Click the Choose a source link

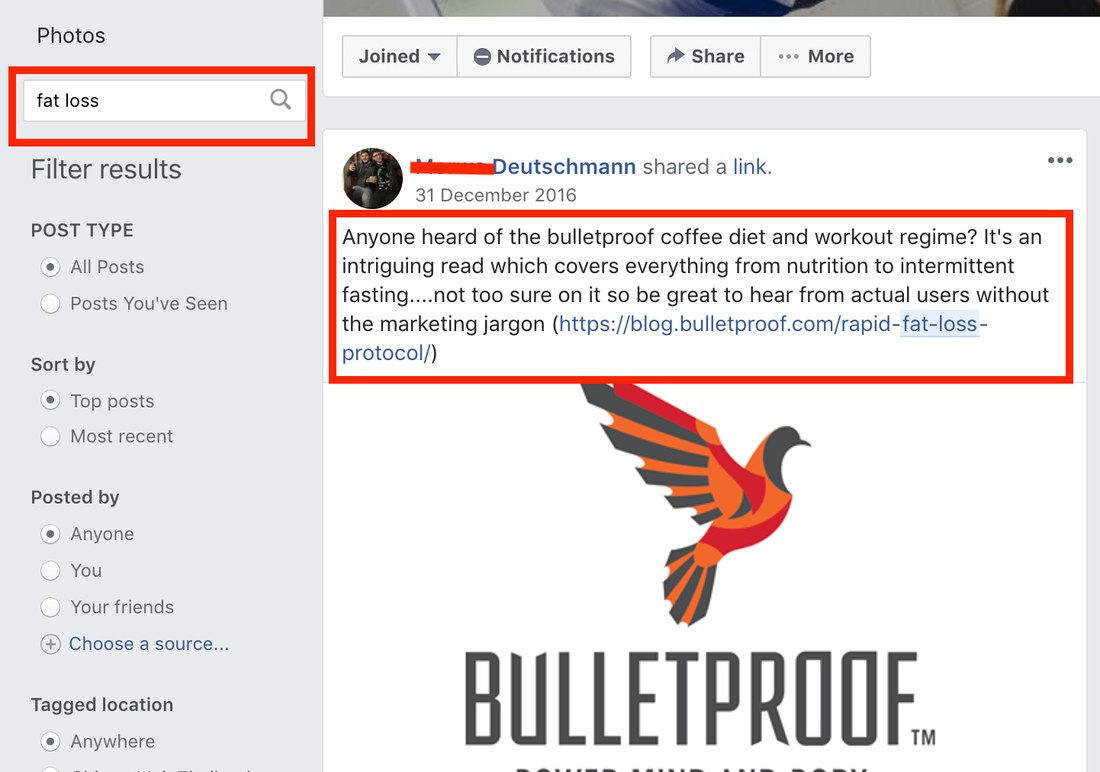click(x=149, y=644)
